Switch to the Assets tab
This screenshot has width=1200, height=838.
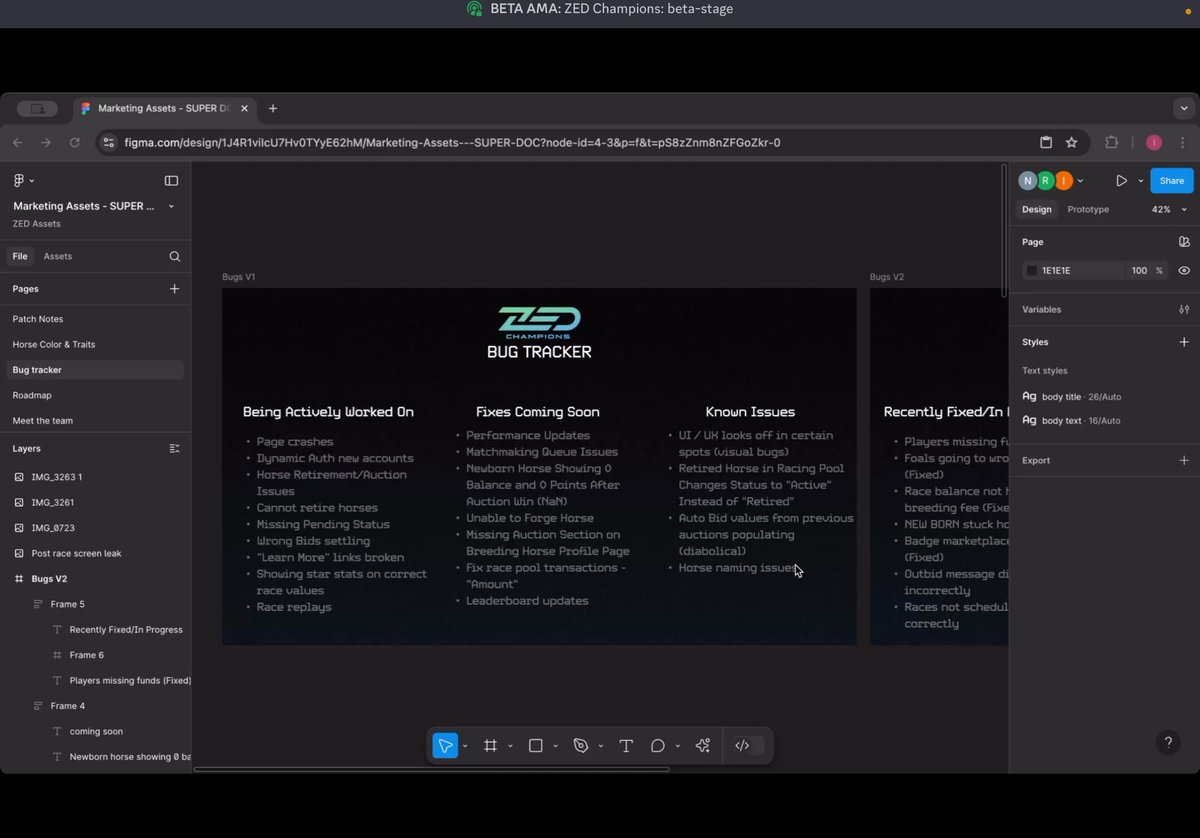tap(57, 256)
